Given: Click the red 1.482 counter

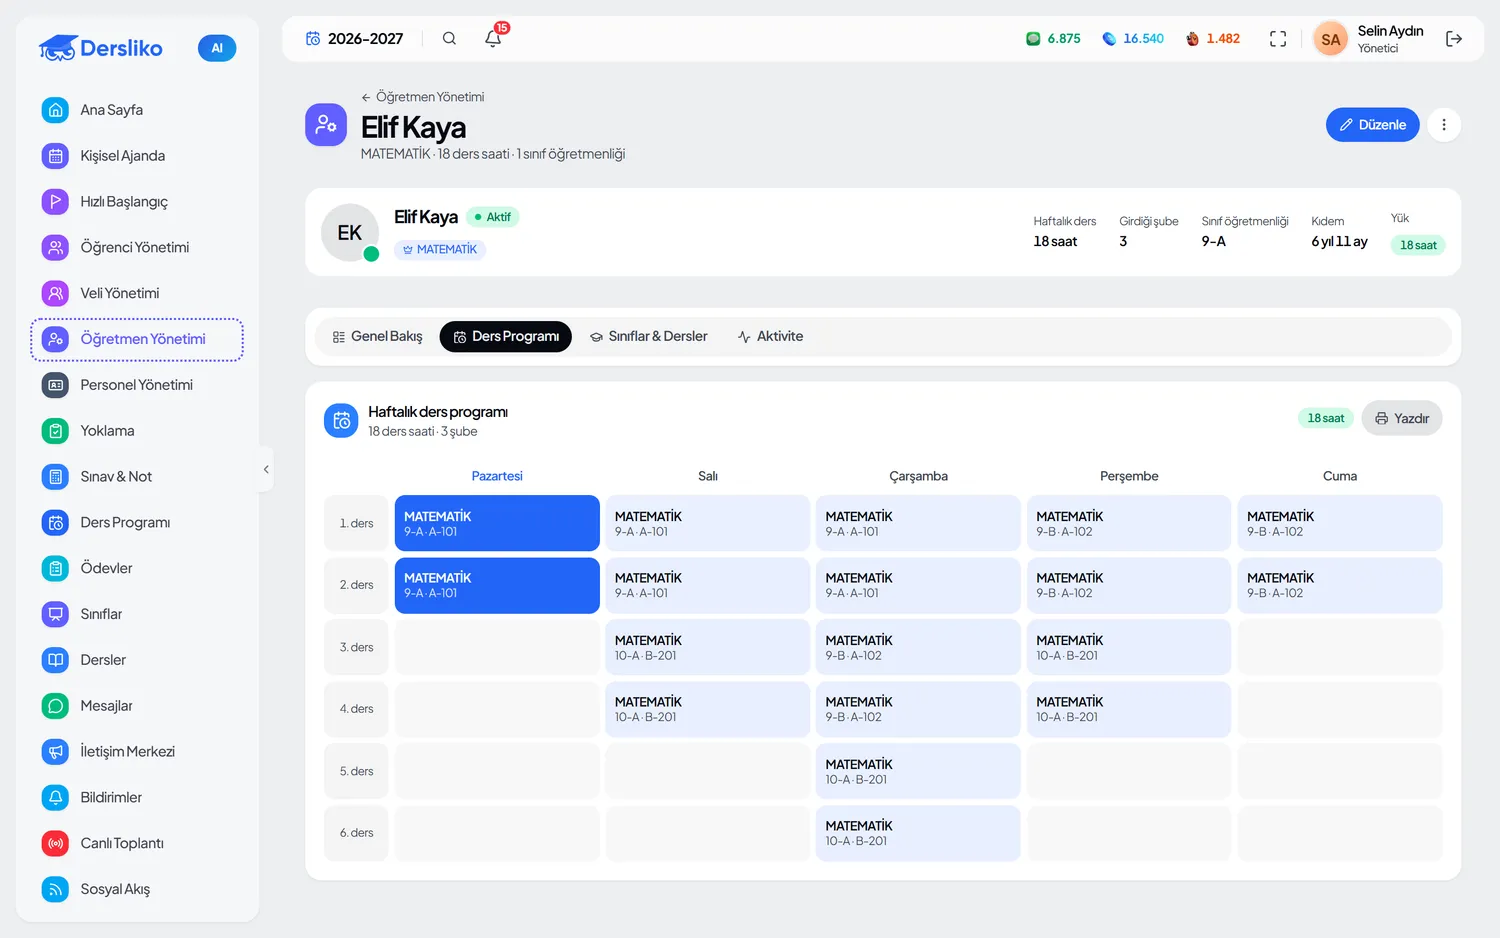Looking at the screenshot, I should click(x=1212, y=39).
